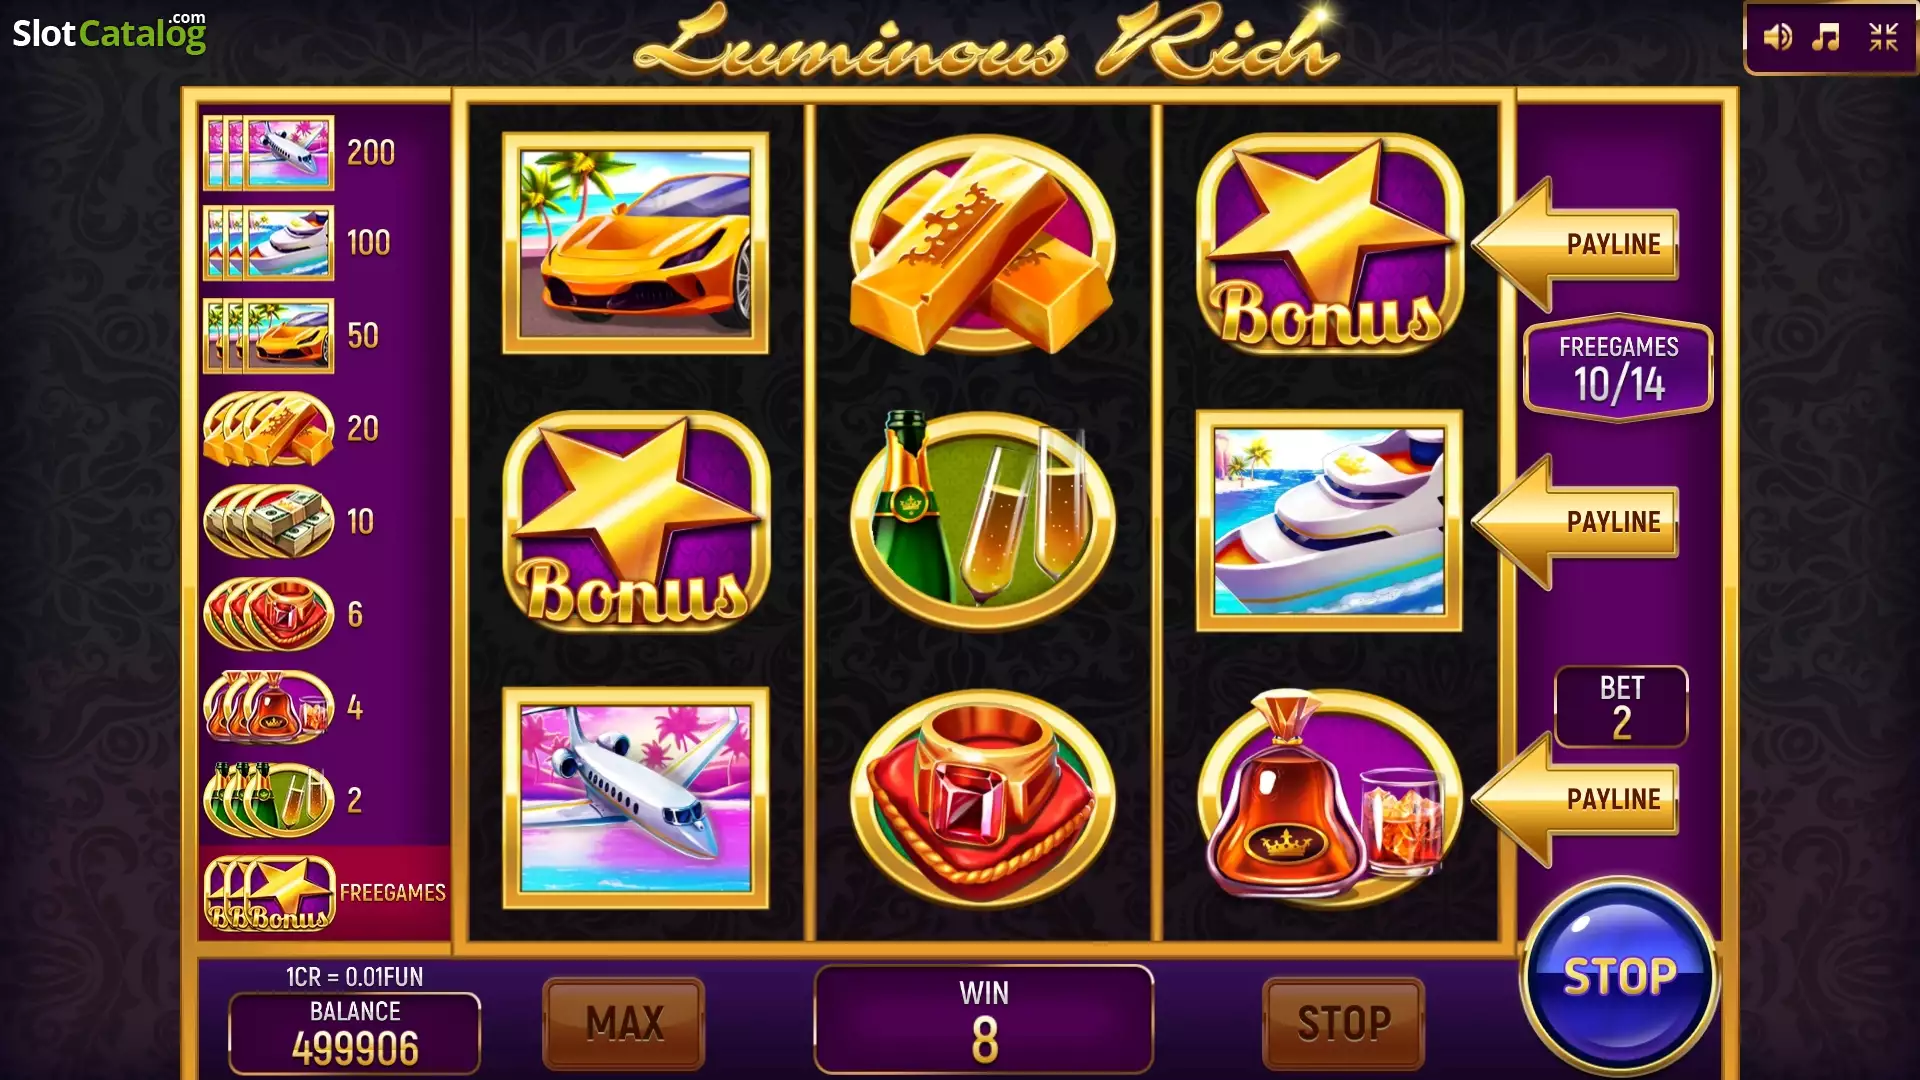Click the ruby ring symbol on middle reel
This screenshot has height=1080, width=1920.
982,798
